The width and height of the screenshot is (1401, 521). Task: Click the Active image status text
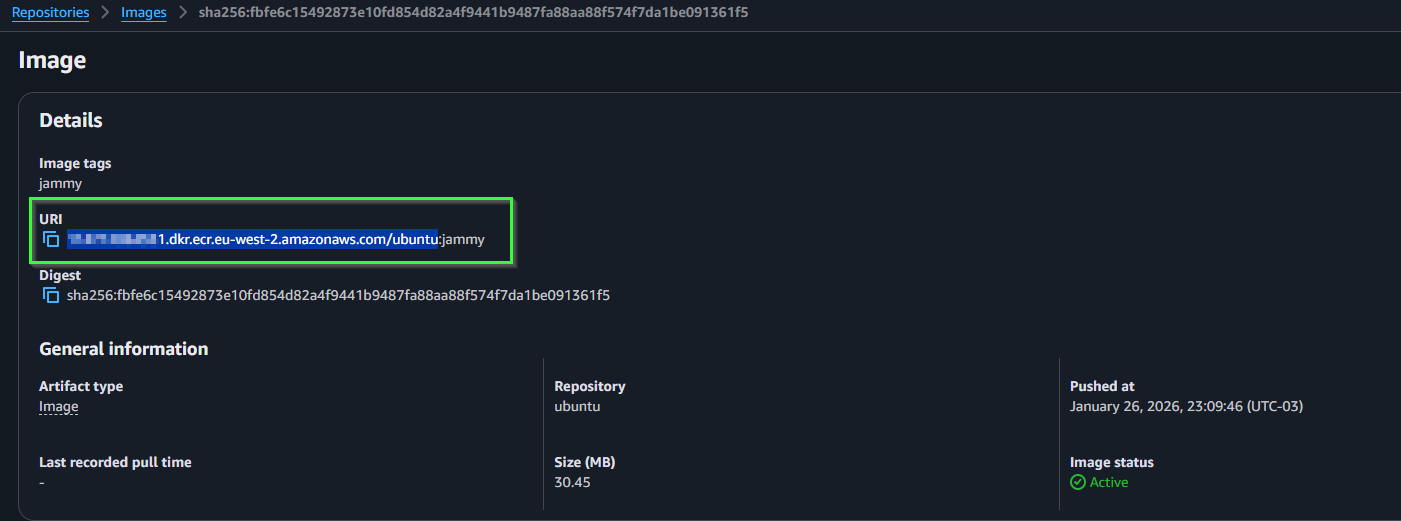[1109, 482]
